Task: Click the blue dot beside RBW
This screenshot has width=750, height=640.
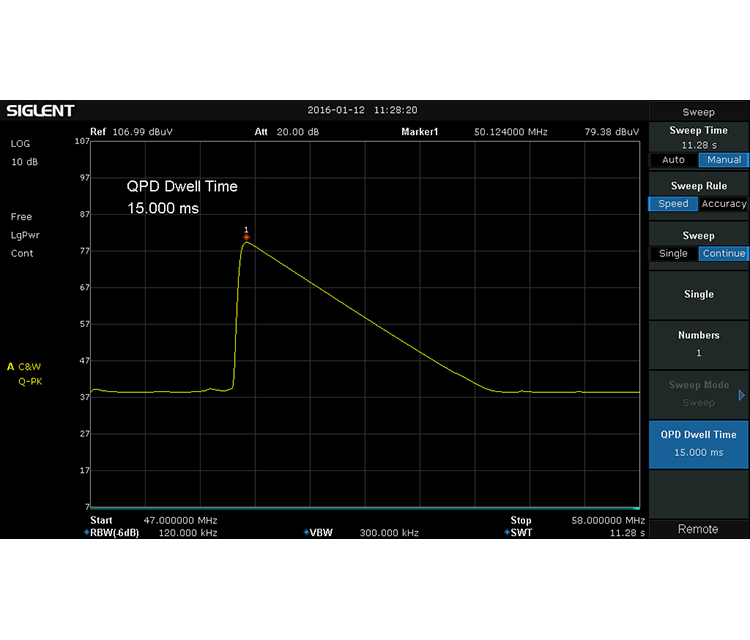Action: (86, 533)
